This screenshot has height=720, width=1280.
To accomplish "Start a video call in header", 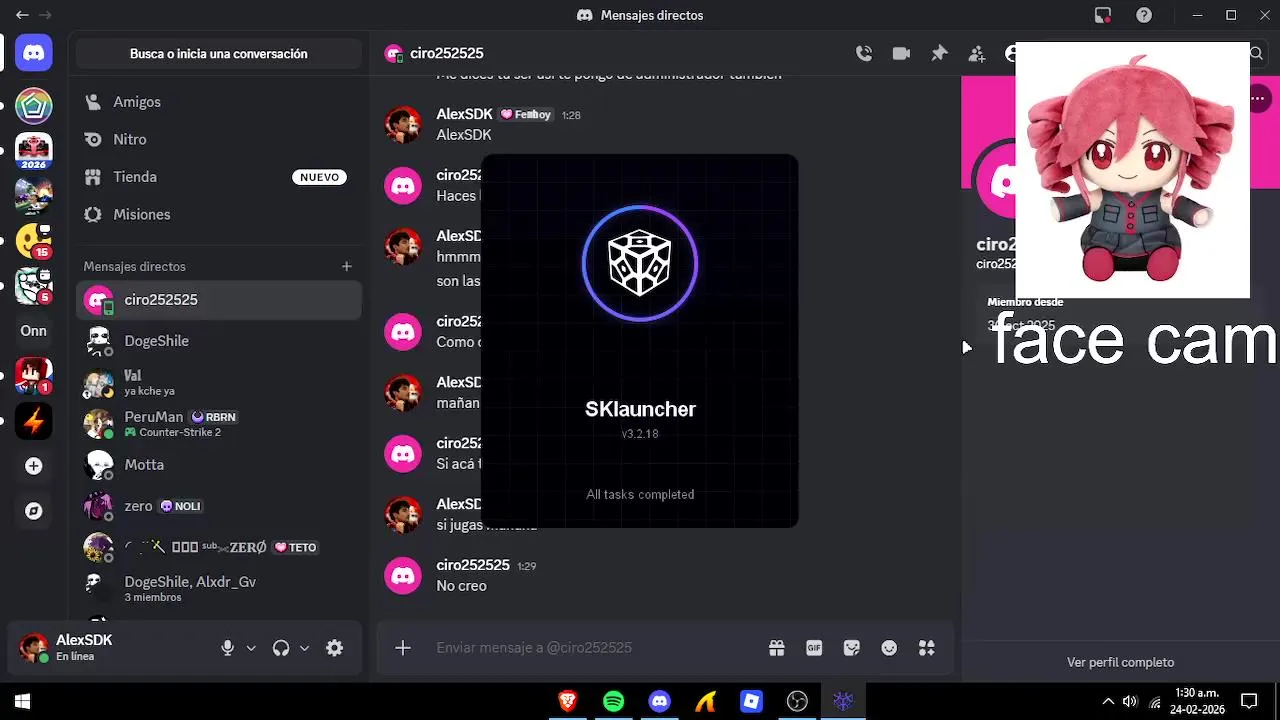I will point(901,54).
